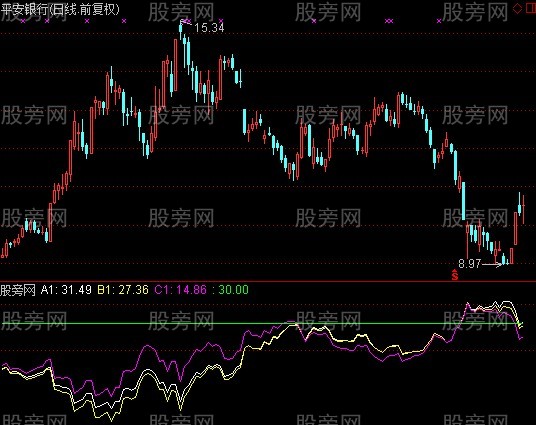Select the green 30.00 reference value

coord(233,290)
